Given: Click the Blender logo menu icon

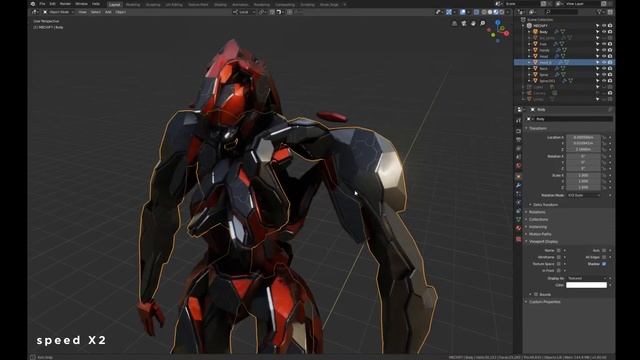Looking at the screenshot, I should 33,4.
